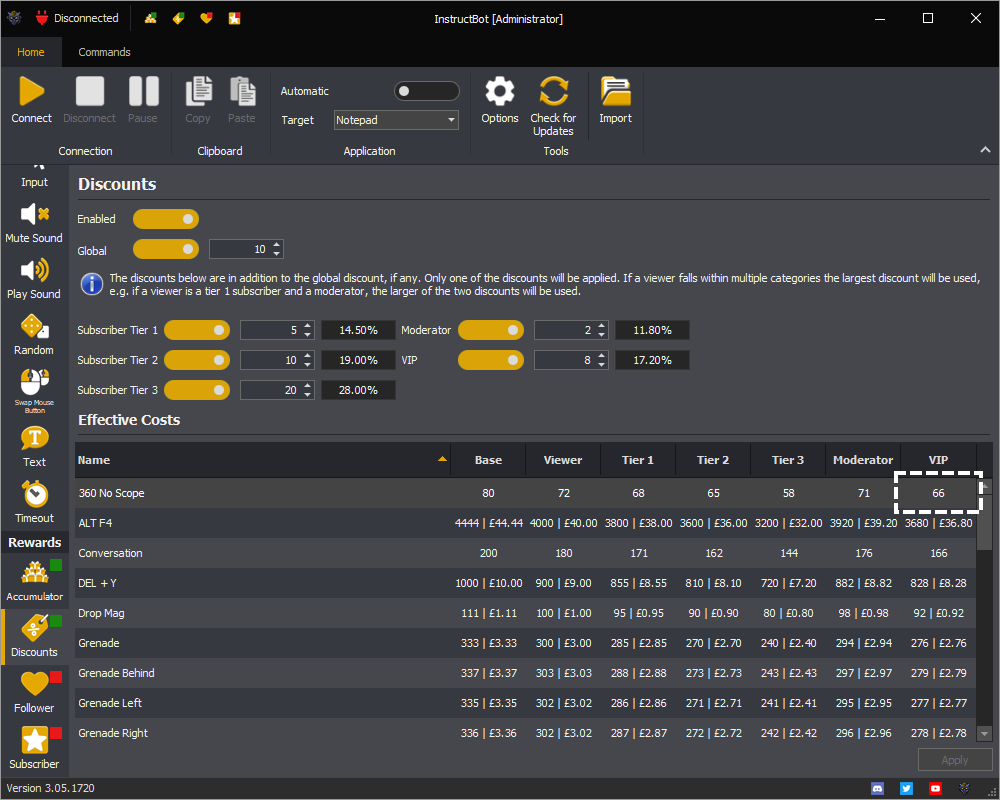
Task: Sort by the Tier 1 column header
Action: 638,460
